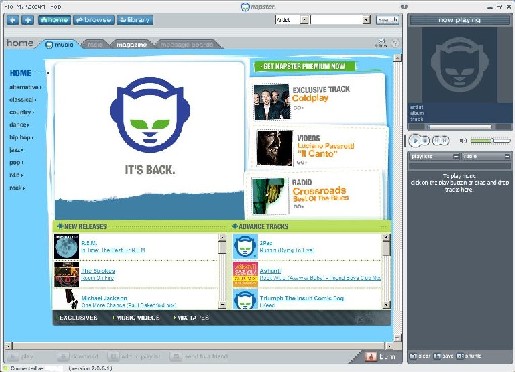The width and height of the screenshot is (515, 372).
Task: Click the track progress bar under now playing
Action: coord(459,127)
